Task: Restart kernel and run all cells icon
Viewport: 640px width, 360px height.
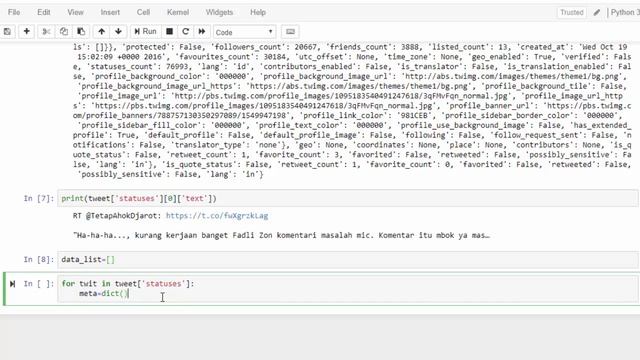Action: pos(202,31)
